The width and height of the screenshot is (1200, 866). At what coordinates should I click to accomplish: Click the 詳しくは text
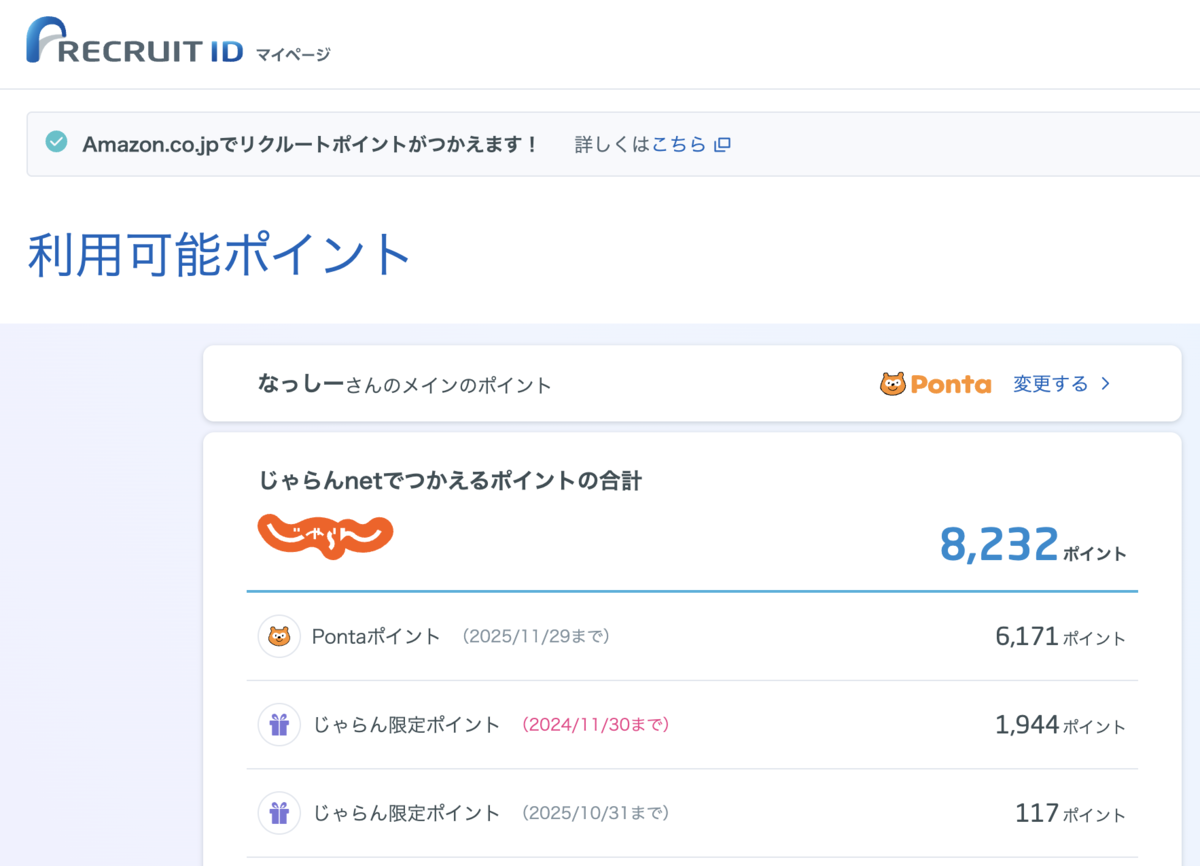pos(613,144)
